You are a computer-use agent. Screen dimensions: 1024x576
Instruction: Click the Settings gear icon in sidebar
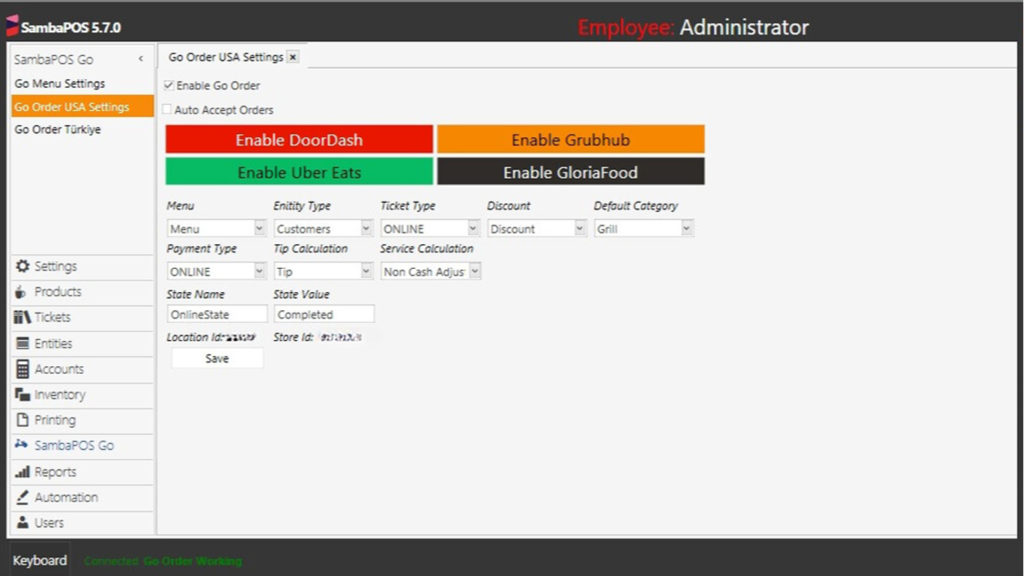(x=22, y=267)
